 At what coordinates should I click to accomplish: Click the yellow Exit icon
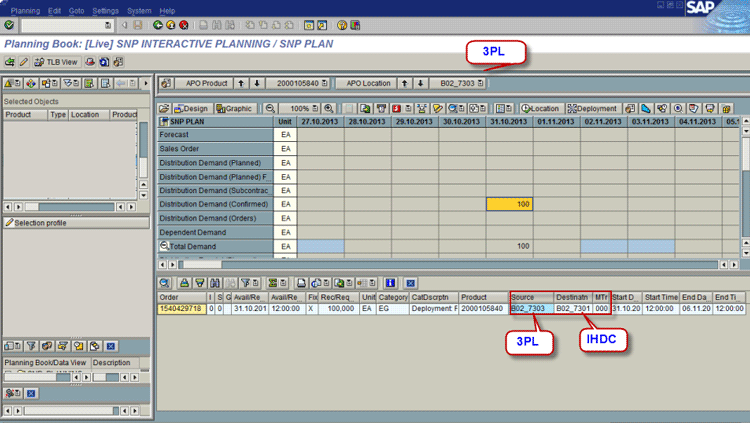171,25
